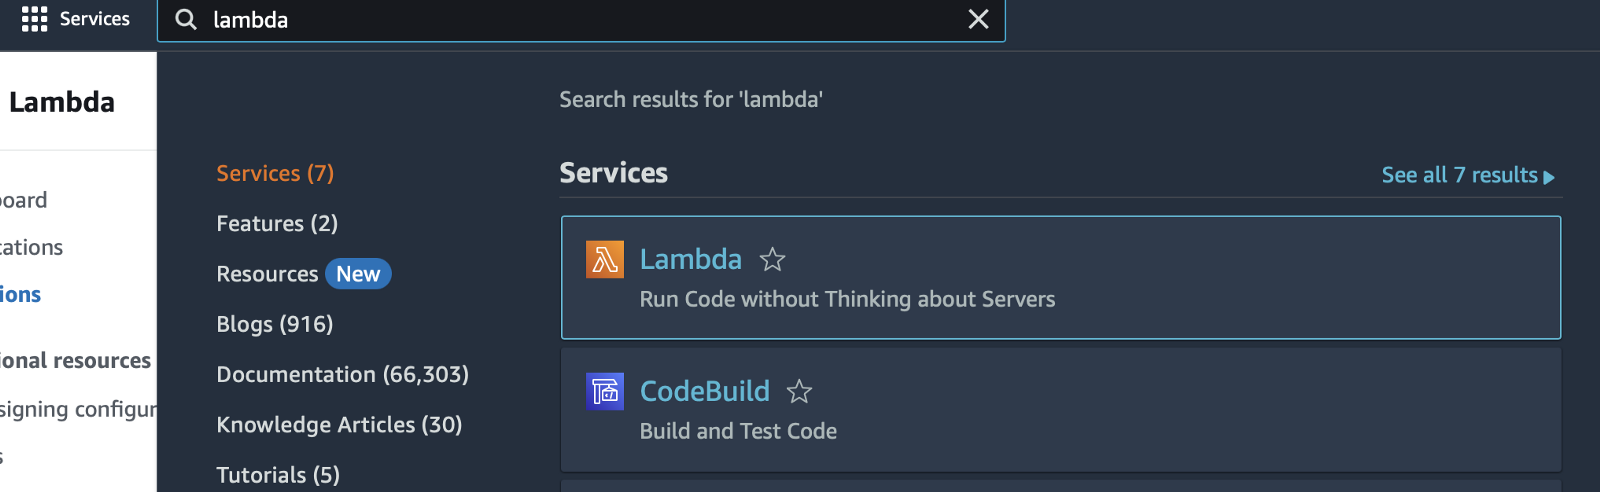1600x492 pixels.
Task: Click the orange Lambda service icon
Action: point(605,260)
